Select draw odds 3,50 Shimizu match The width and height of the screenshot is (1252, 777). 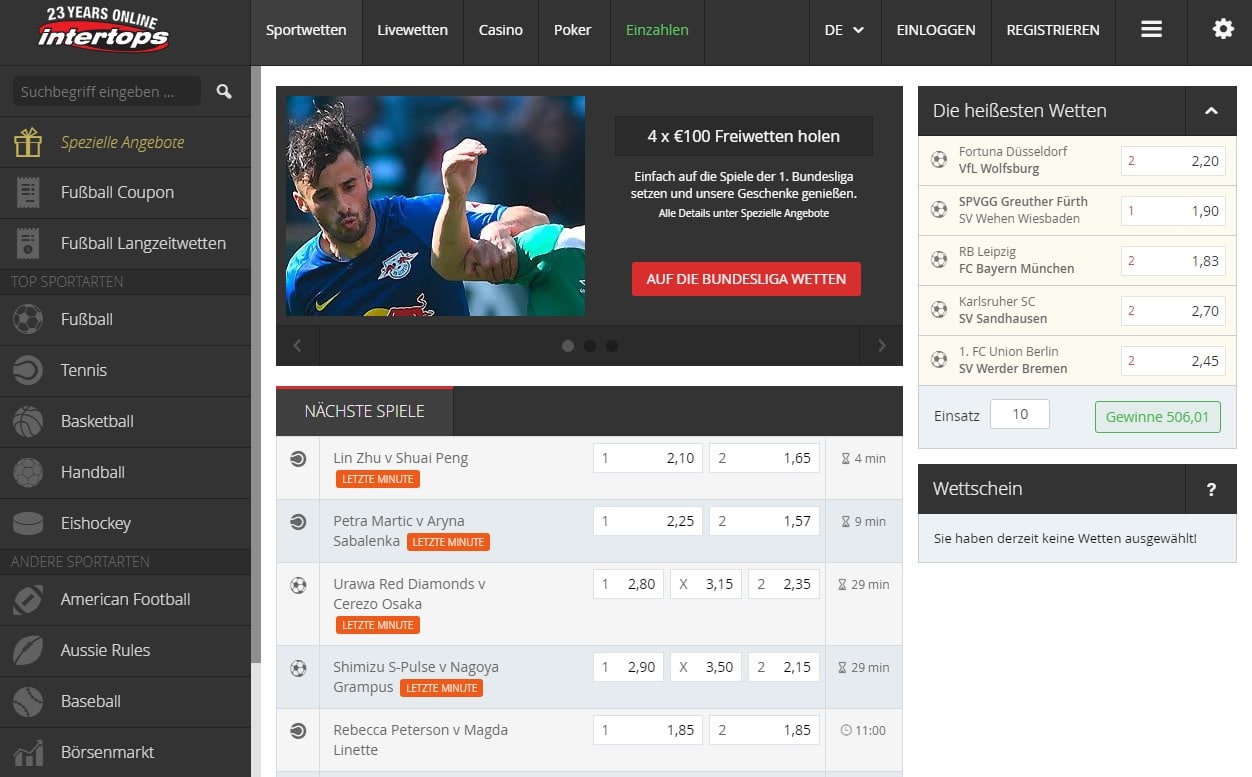pos(706,667)
